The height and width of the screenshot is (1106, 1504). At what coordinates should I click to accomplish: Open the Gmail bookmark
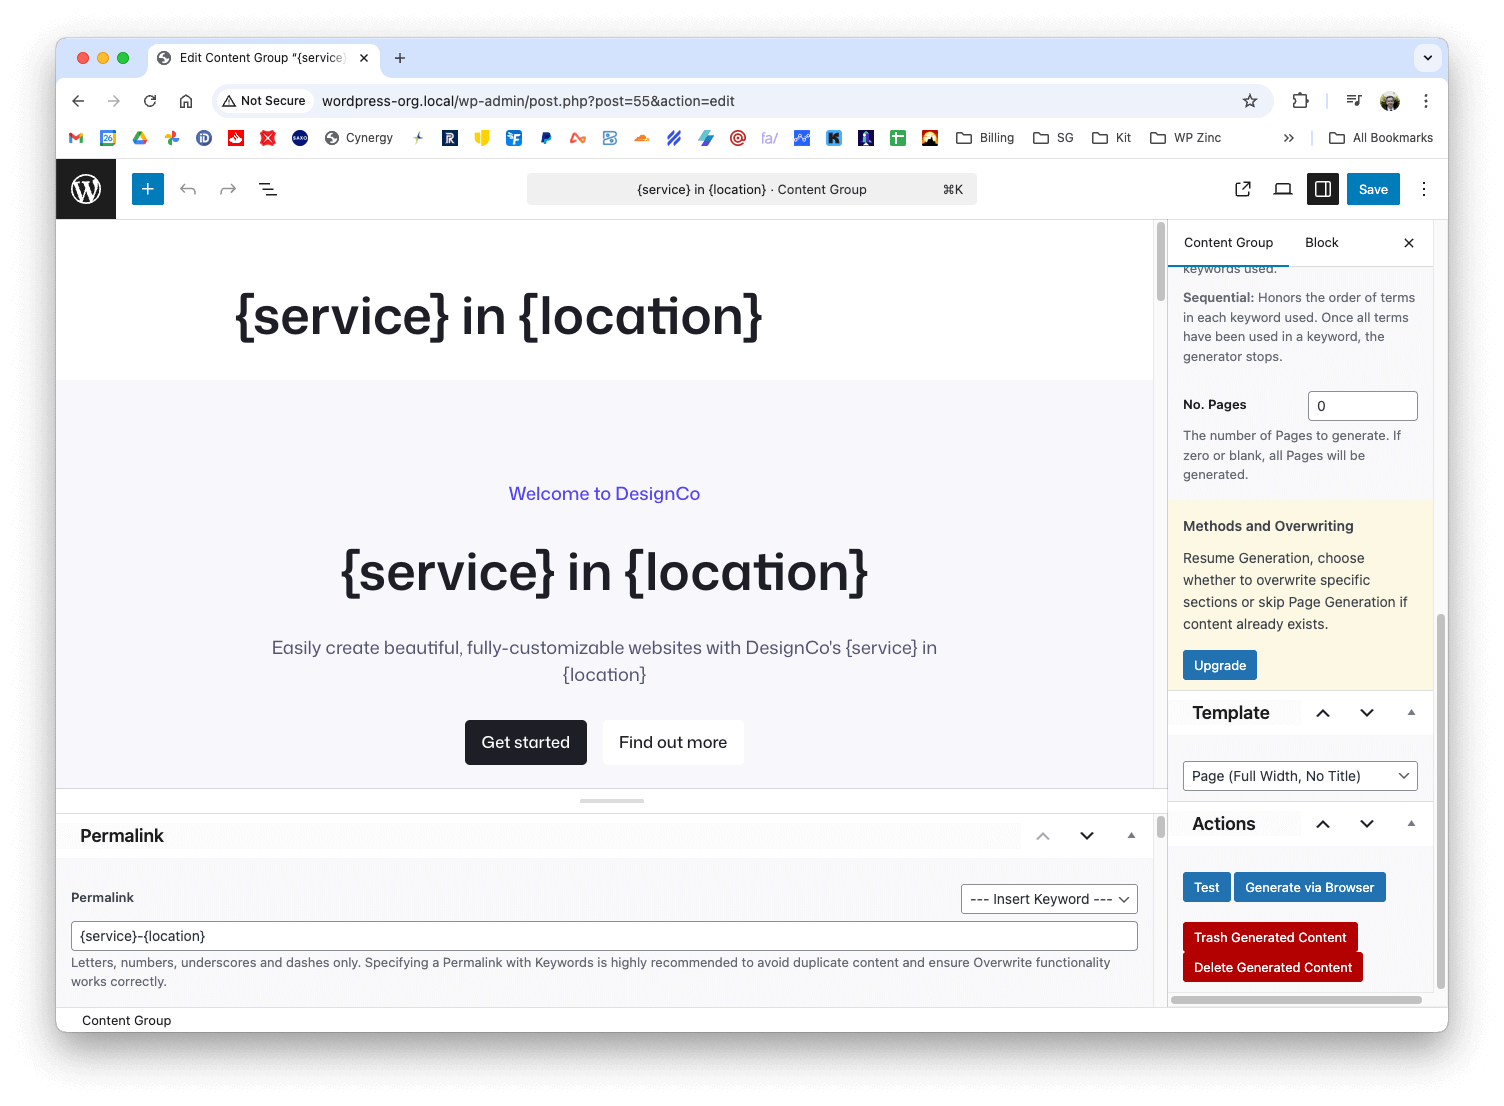point(76,138)
